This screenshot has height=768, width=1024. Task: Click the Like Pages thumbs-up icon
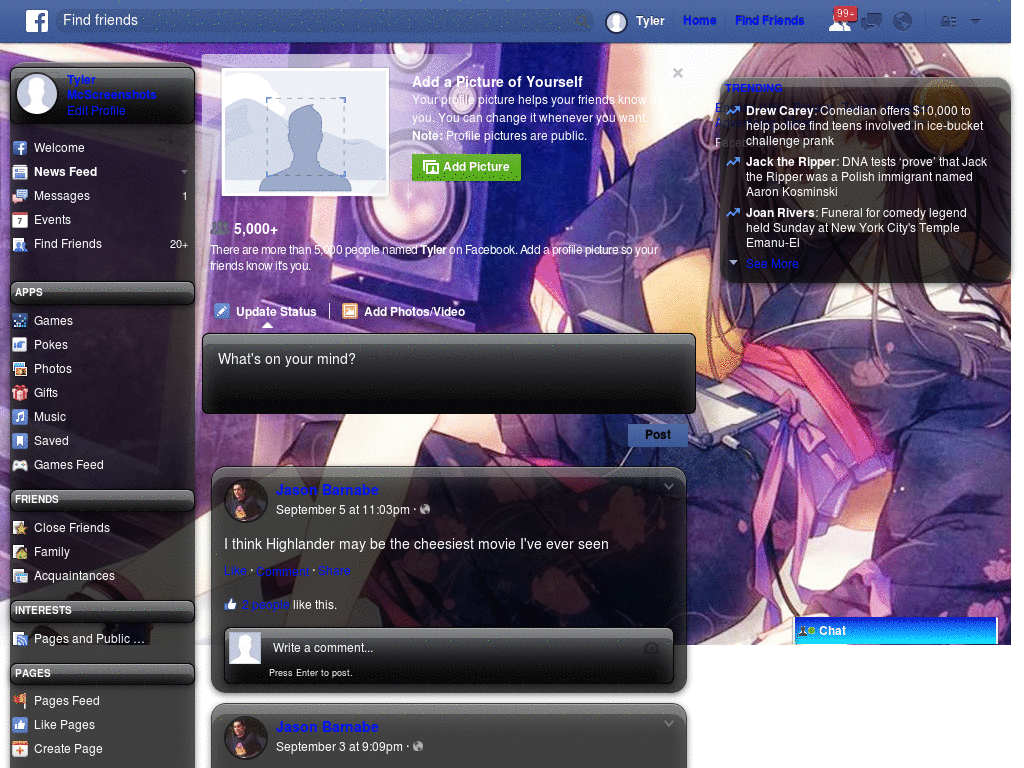[x=20, y=725]
